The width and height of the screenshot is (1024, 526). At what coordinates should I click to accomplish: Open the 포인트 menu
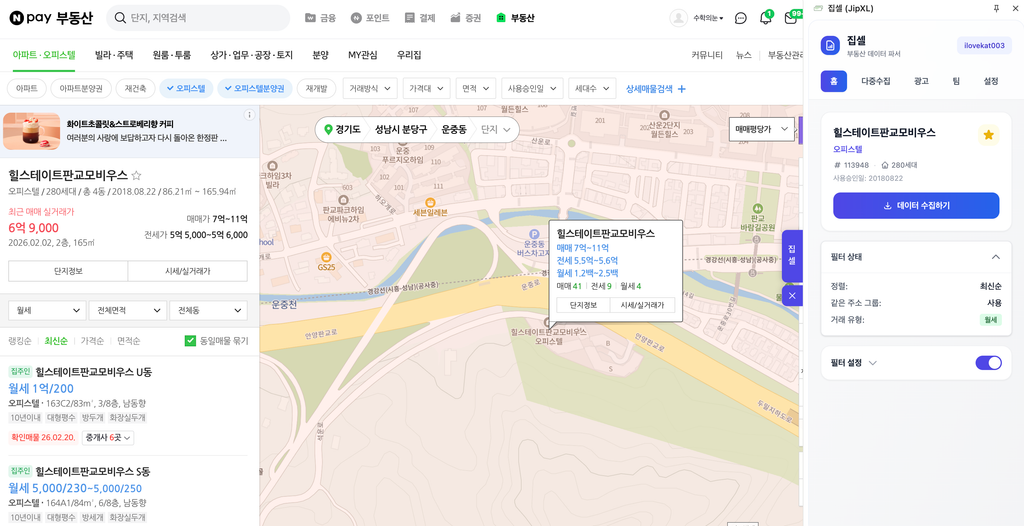point(370,18)
